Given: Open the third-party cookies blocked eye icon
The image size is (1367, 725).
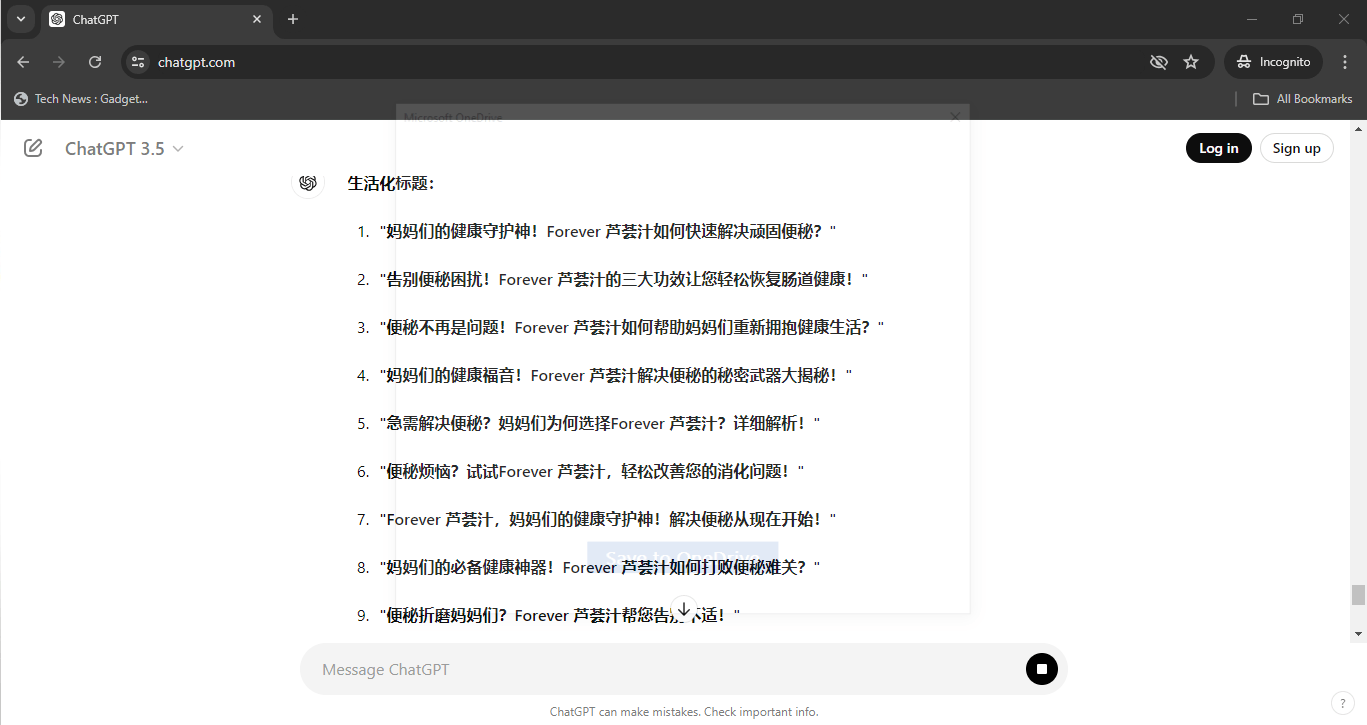Looking at the screenshot, I should tap(1159, 62).
